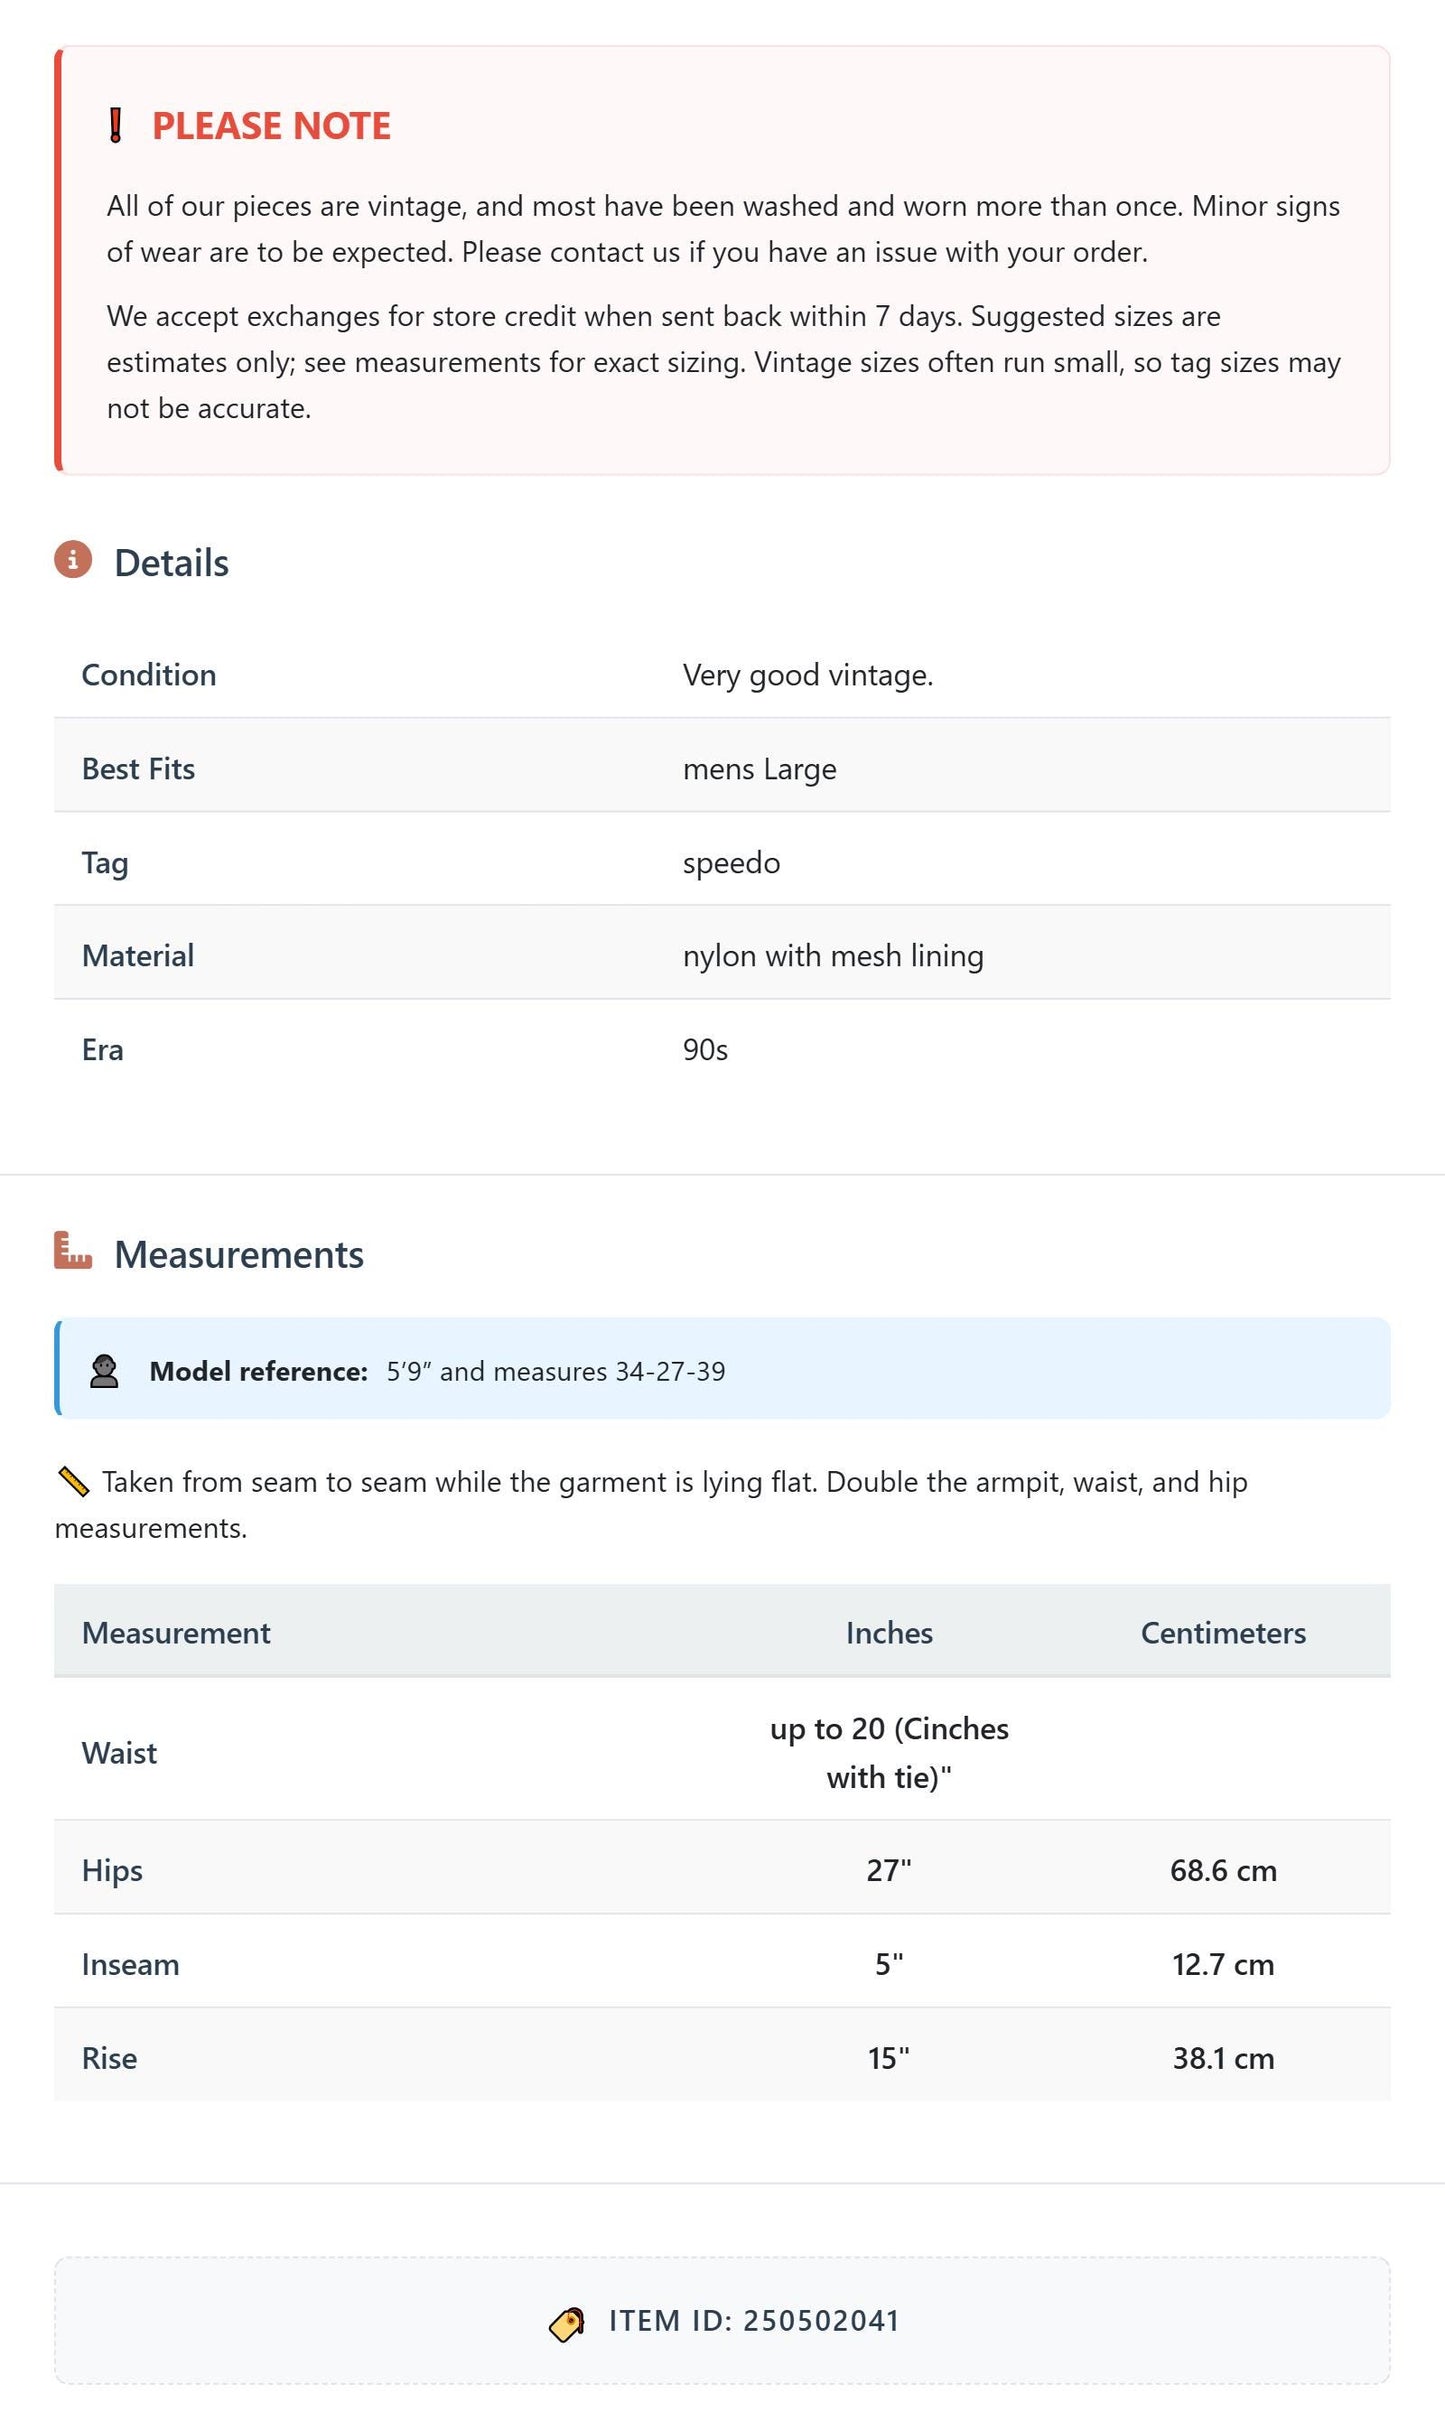This screenshot has width=1445, height=2431.
Task: Click the Inseam 5 inch value
Action: (x=889, y=1965)
